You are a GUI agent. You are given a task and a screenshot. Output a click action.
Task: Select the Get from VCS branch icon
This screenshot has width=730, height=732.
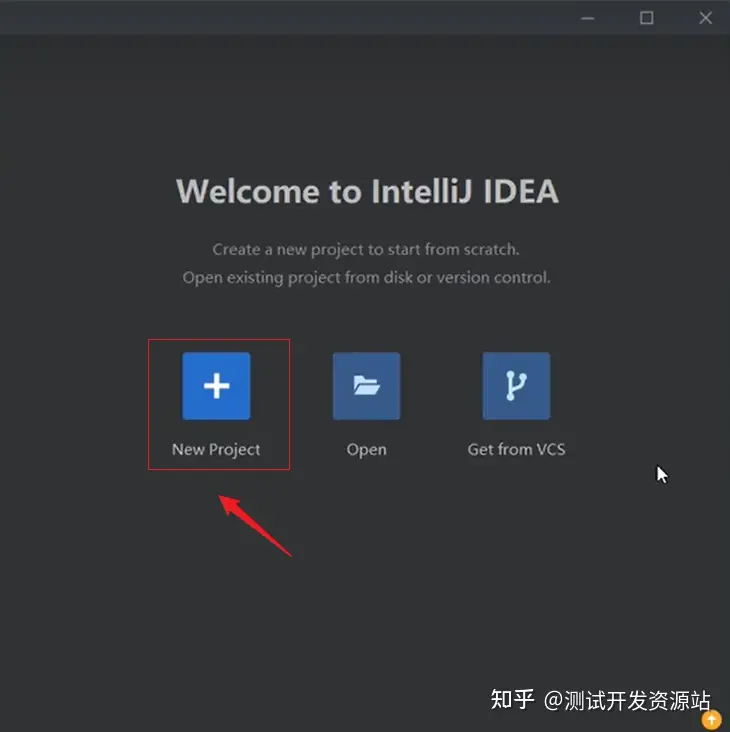pos(516,386)
